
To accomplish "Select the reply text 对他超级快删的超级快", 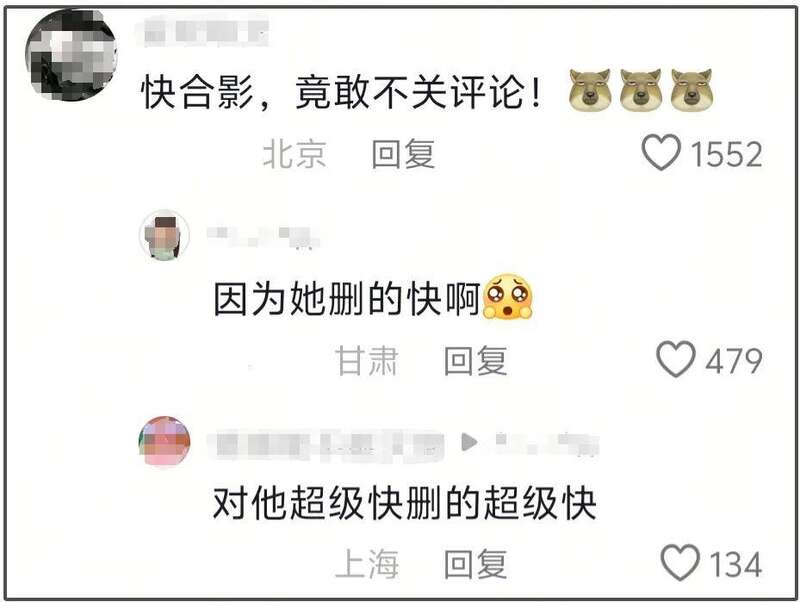I will [x=405, y=503].
